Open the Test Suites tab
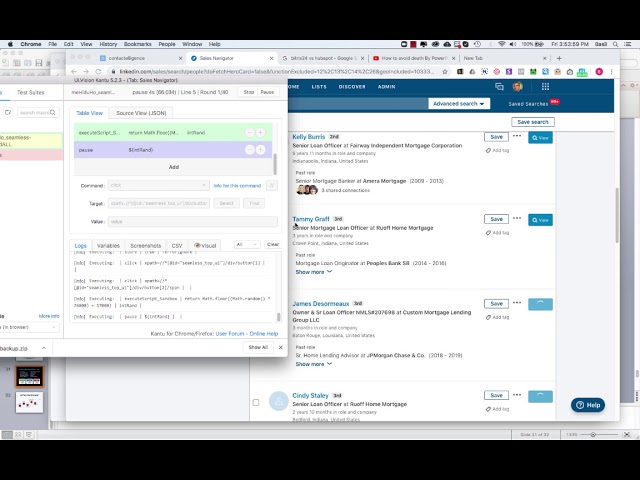 (31, 93)
